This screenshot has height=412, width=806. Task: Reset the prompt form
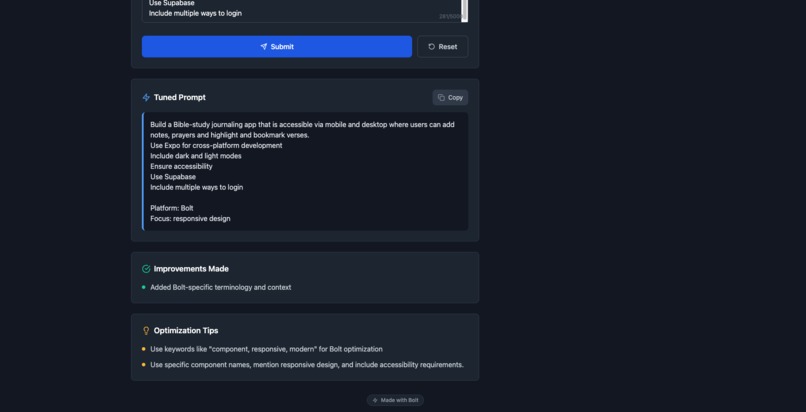pos(443,47)
